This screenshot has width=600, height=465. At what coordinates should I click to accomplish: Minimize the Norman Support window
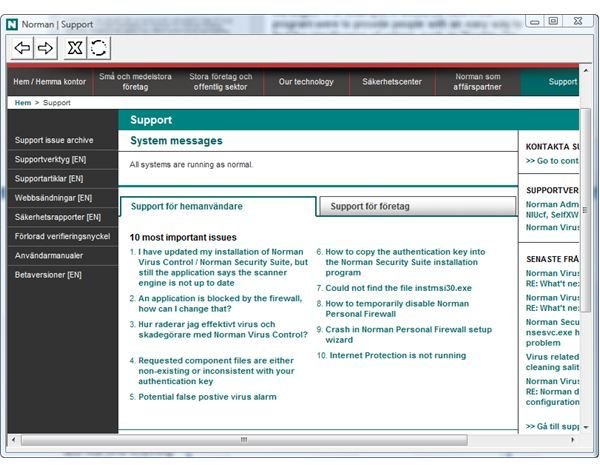pos(535,21)
